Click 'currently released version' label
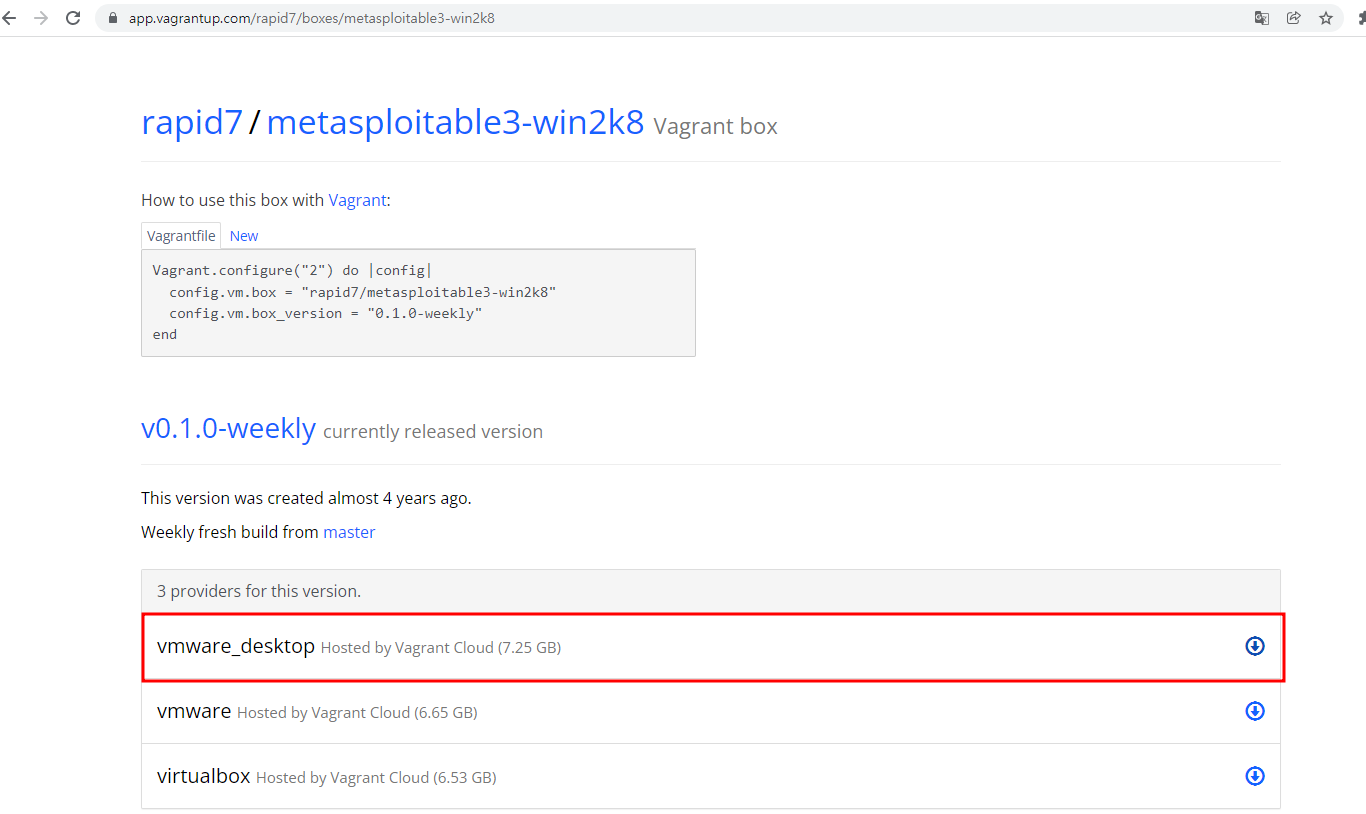Viewport: 1366px width, 814px height. [433, 432]
